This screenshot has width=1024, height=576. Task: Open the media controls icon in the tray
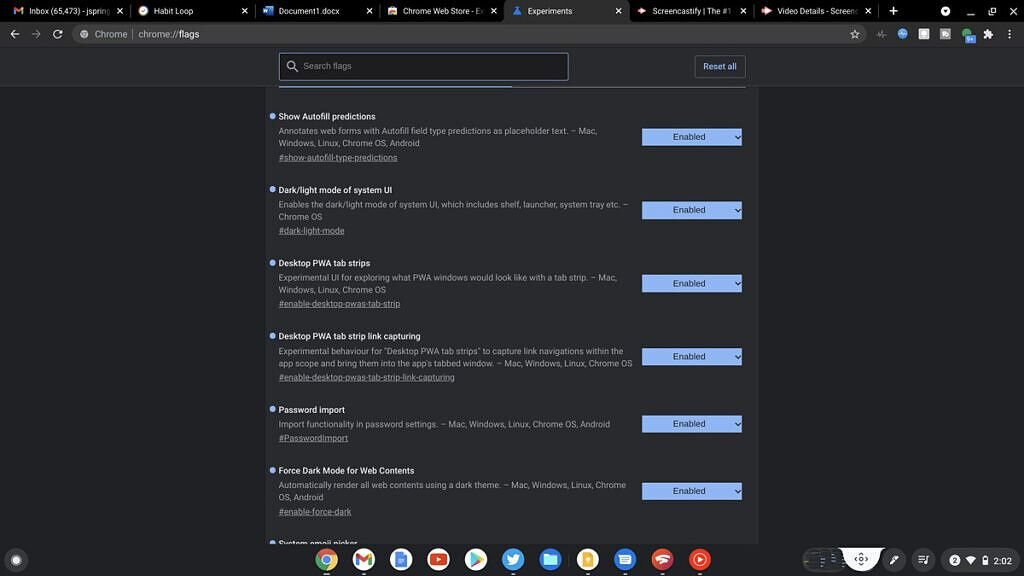(922, 559)
